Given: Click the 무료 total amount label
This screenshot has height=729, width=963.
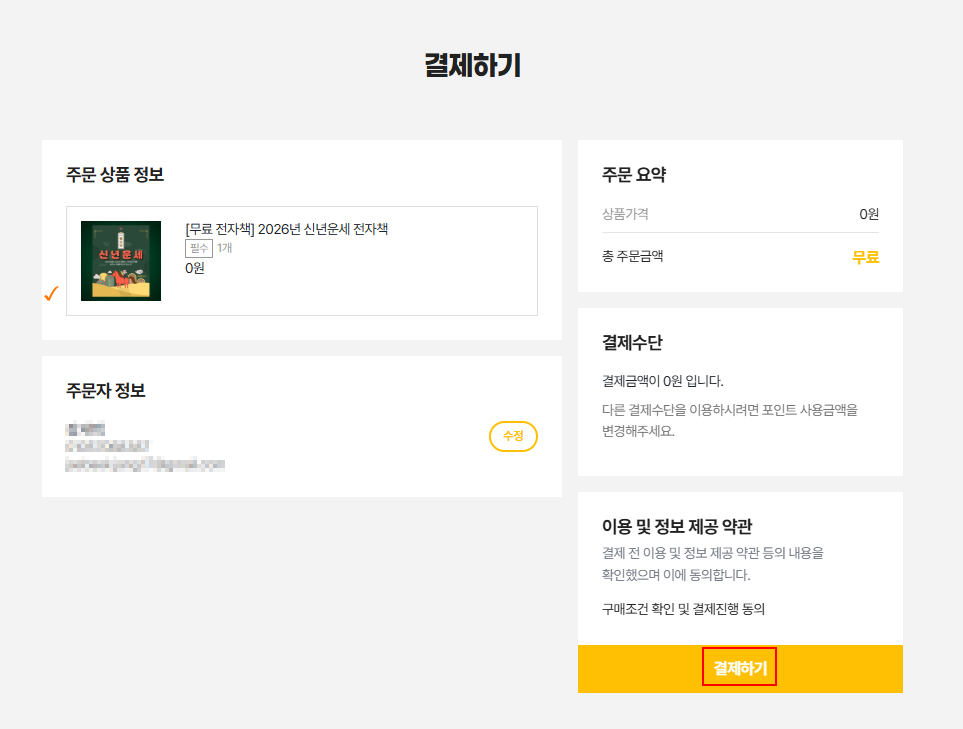Looking at the screenshot, I should (865, 257).
